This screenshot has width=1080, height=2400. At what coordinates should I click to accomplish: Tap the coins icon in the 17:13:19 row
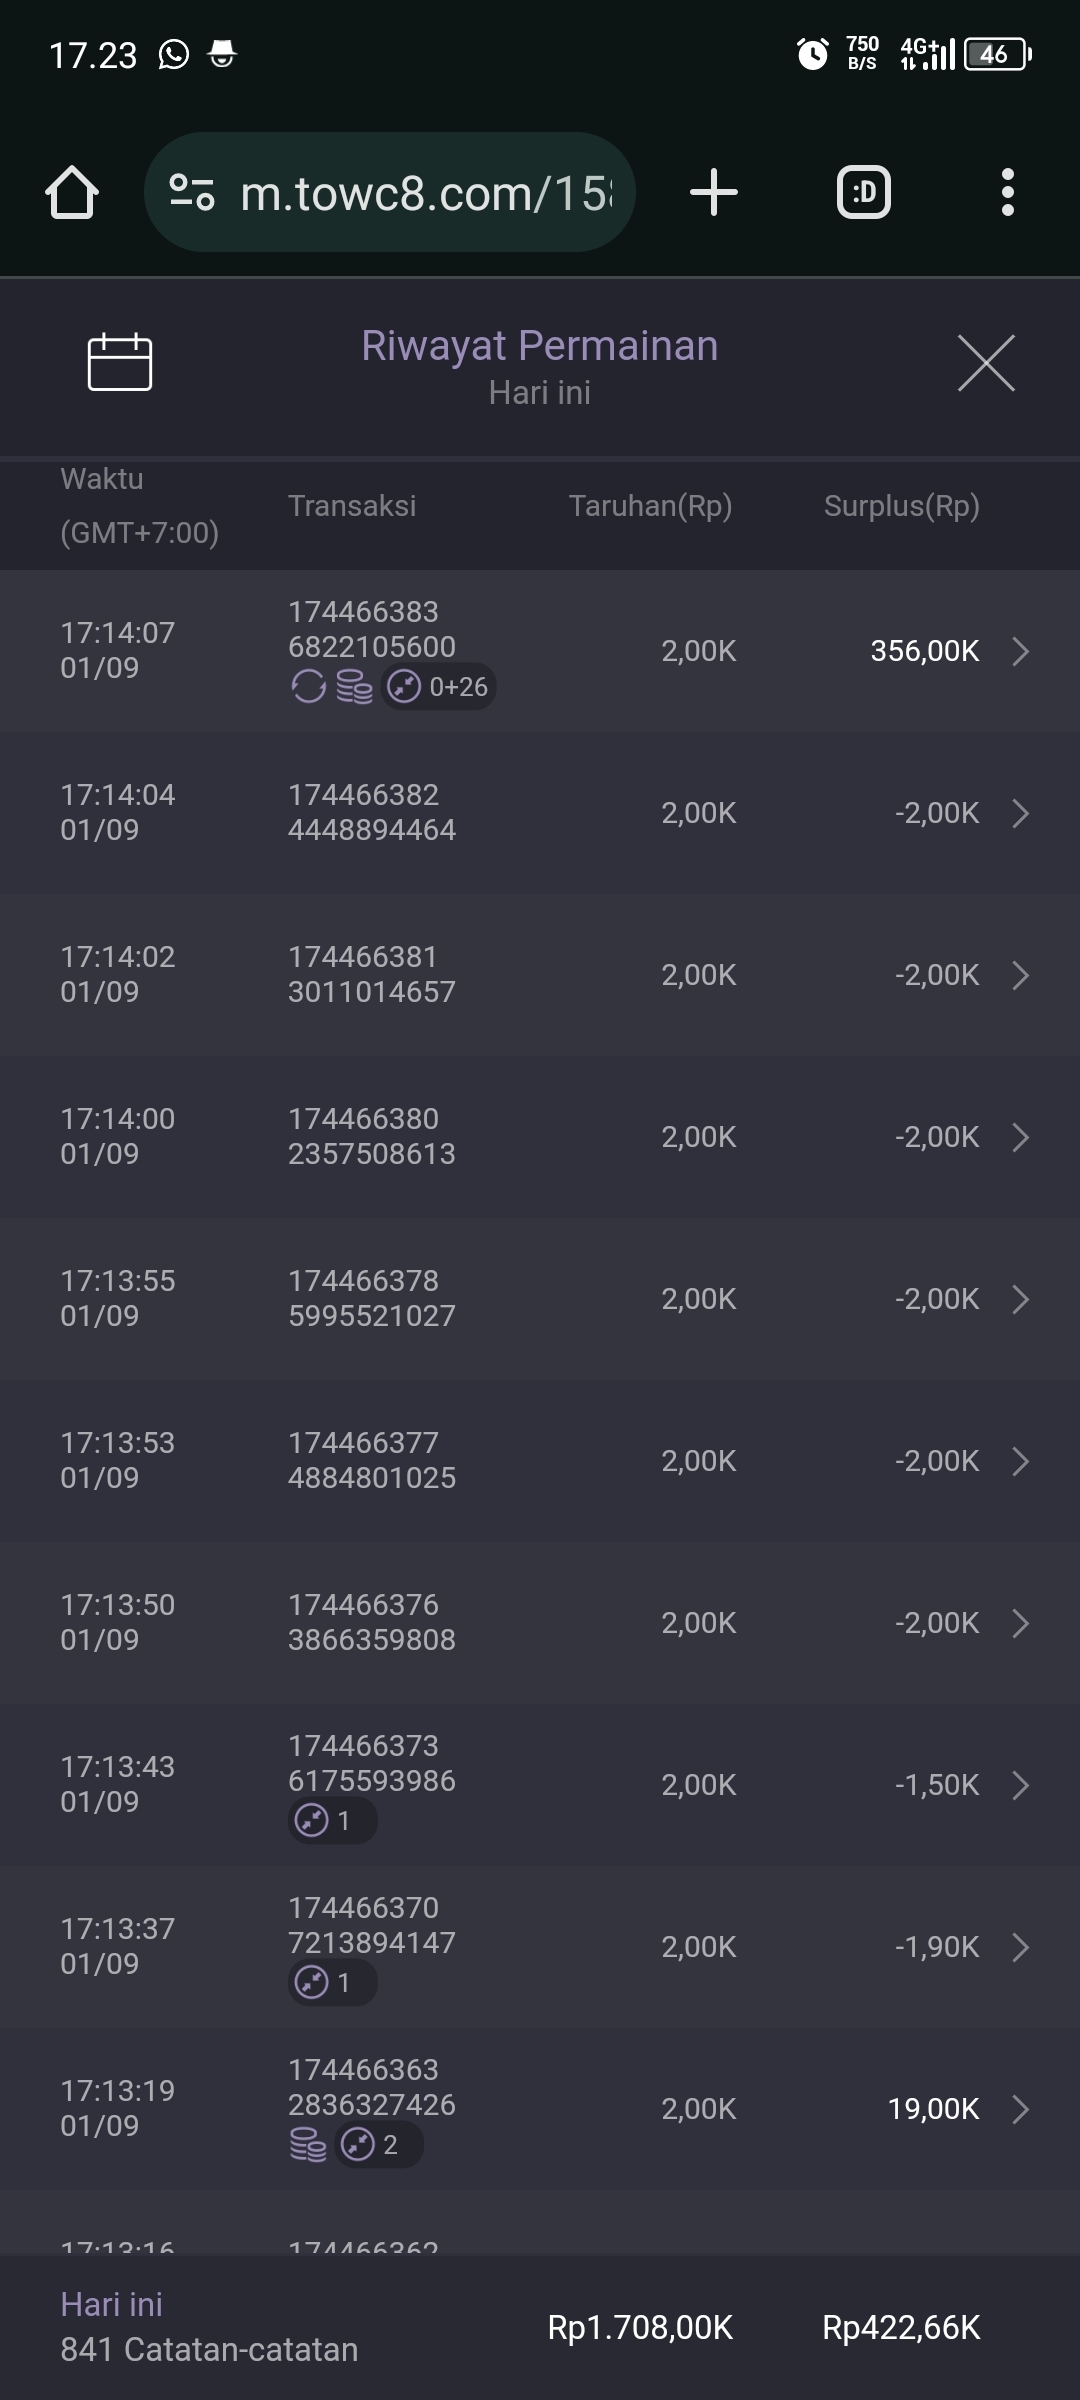(x=308, y=2145)
